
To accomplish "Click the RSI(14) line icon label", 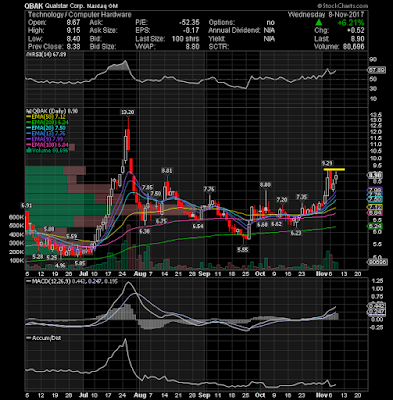I will [28, 54].
